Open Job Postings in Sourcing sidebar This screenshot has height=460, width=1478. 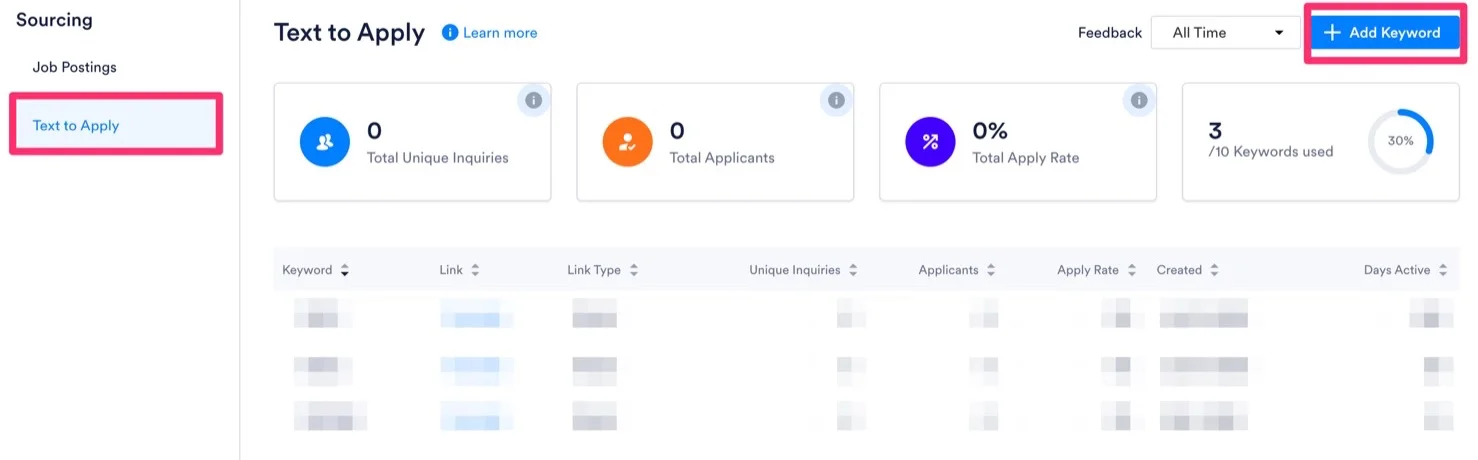(x=75, y=67)
